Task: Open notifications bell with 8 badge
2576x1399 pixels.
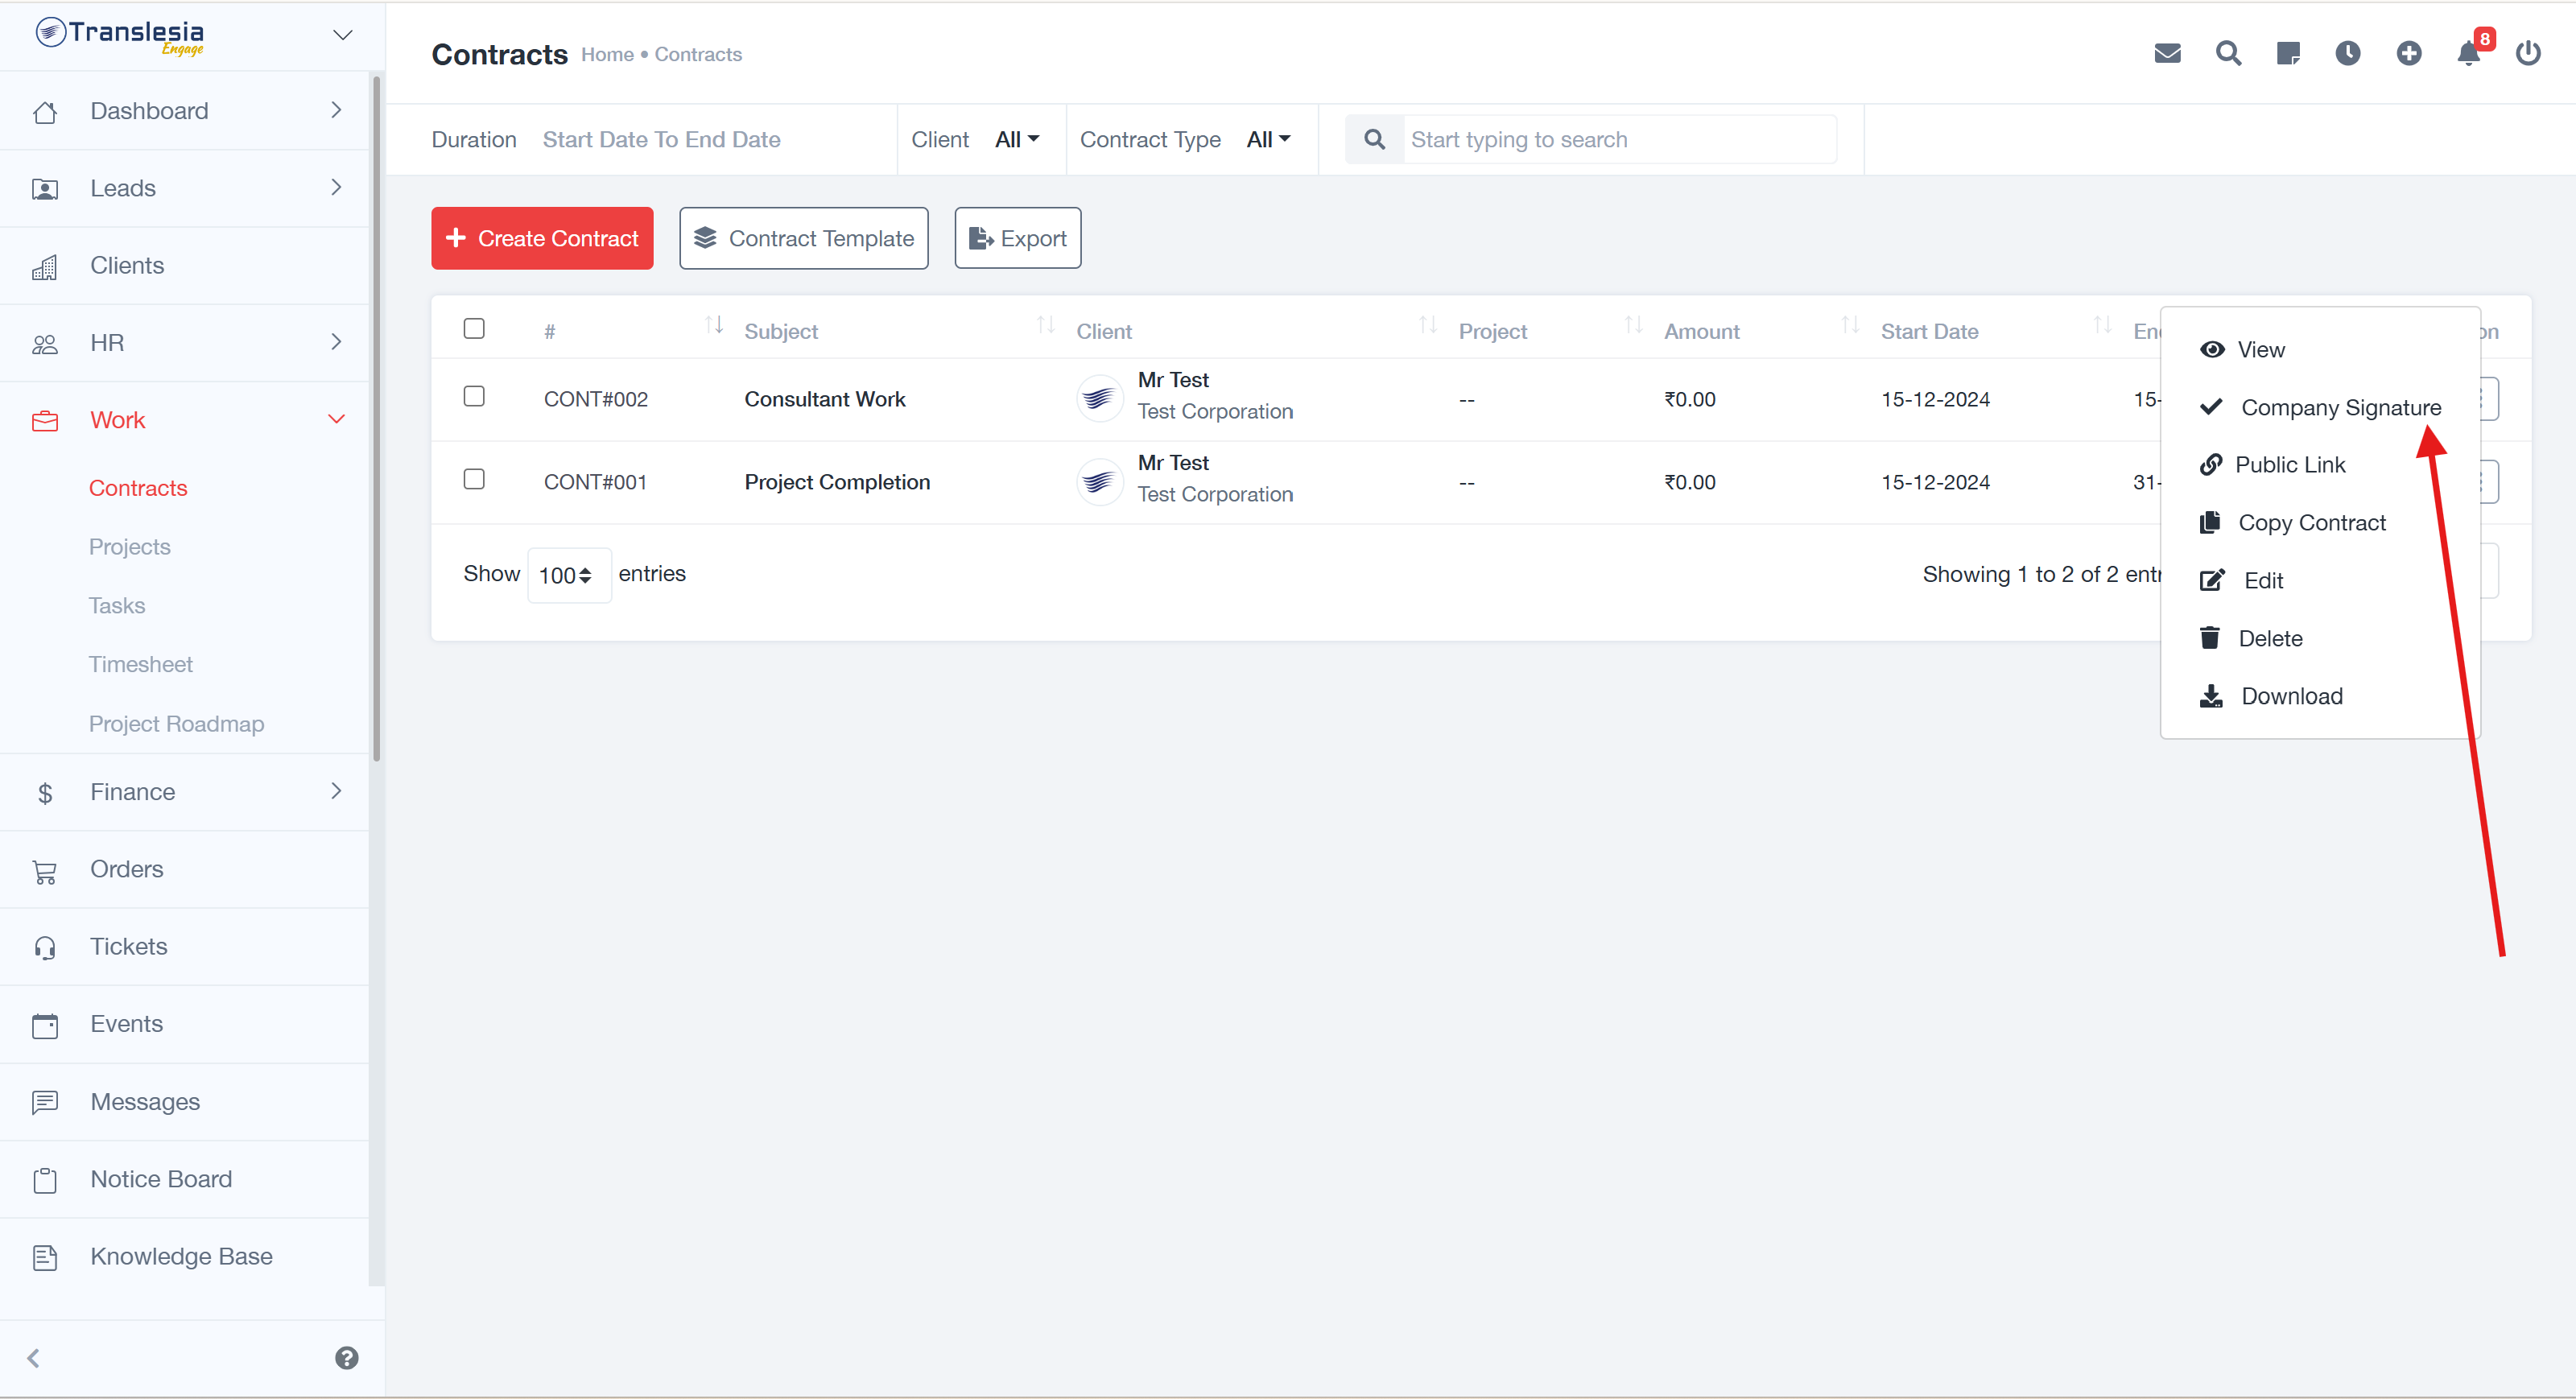Action: point(2468,53)
